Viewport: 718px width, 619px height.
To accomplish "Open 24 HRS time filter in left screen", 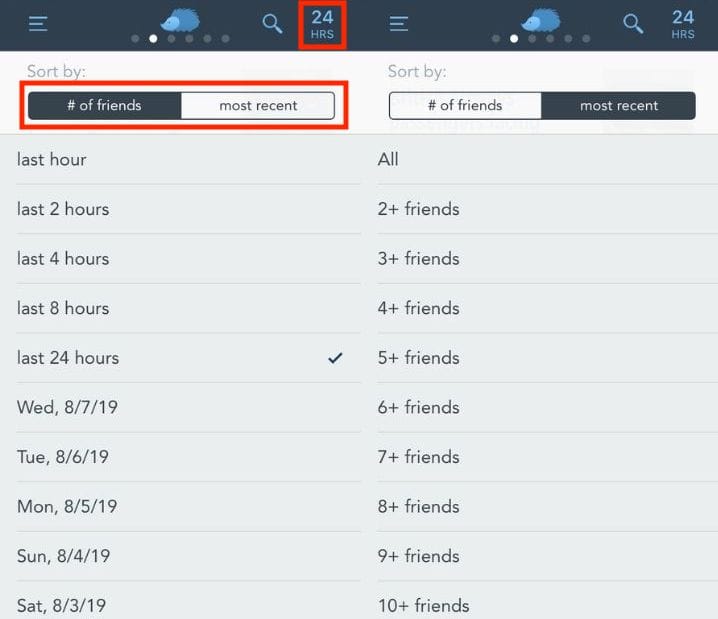I will point(322,25).
